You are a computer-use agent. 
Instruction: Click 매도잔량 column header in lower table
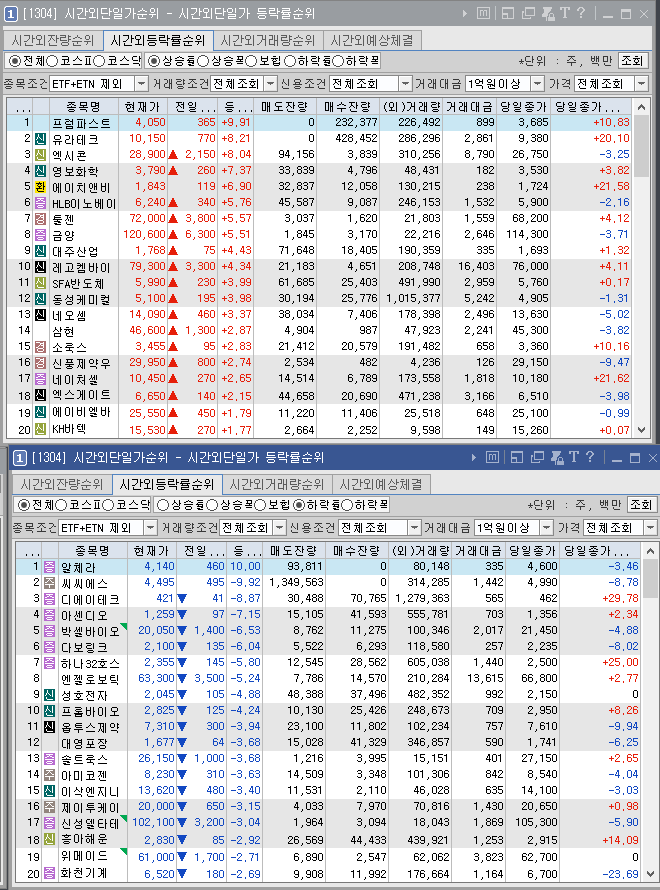point(293,550)
